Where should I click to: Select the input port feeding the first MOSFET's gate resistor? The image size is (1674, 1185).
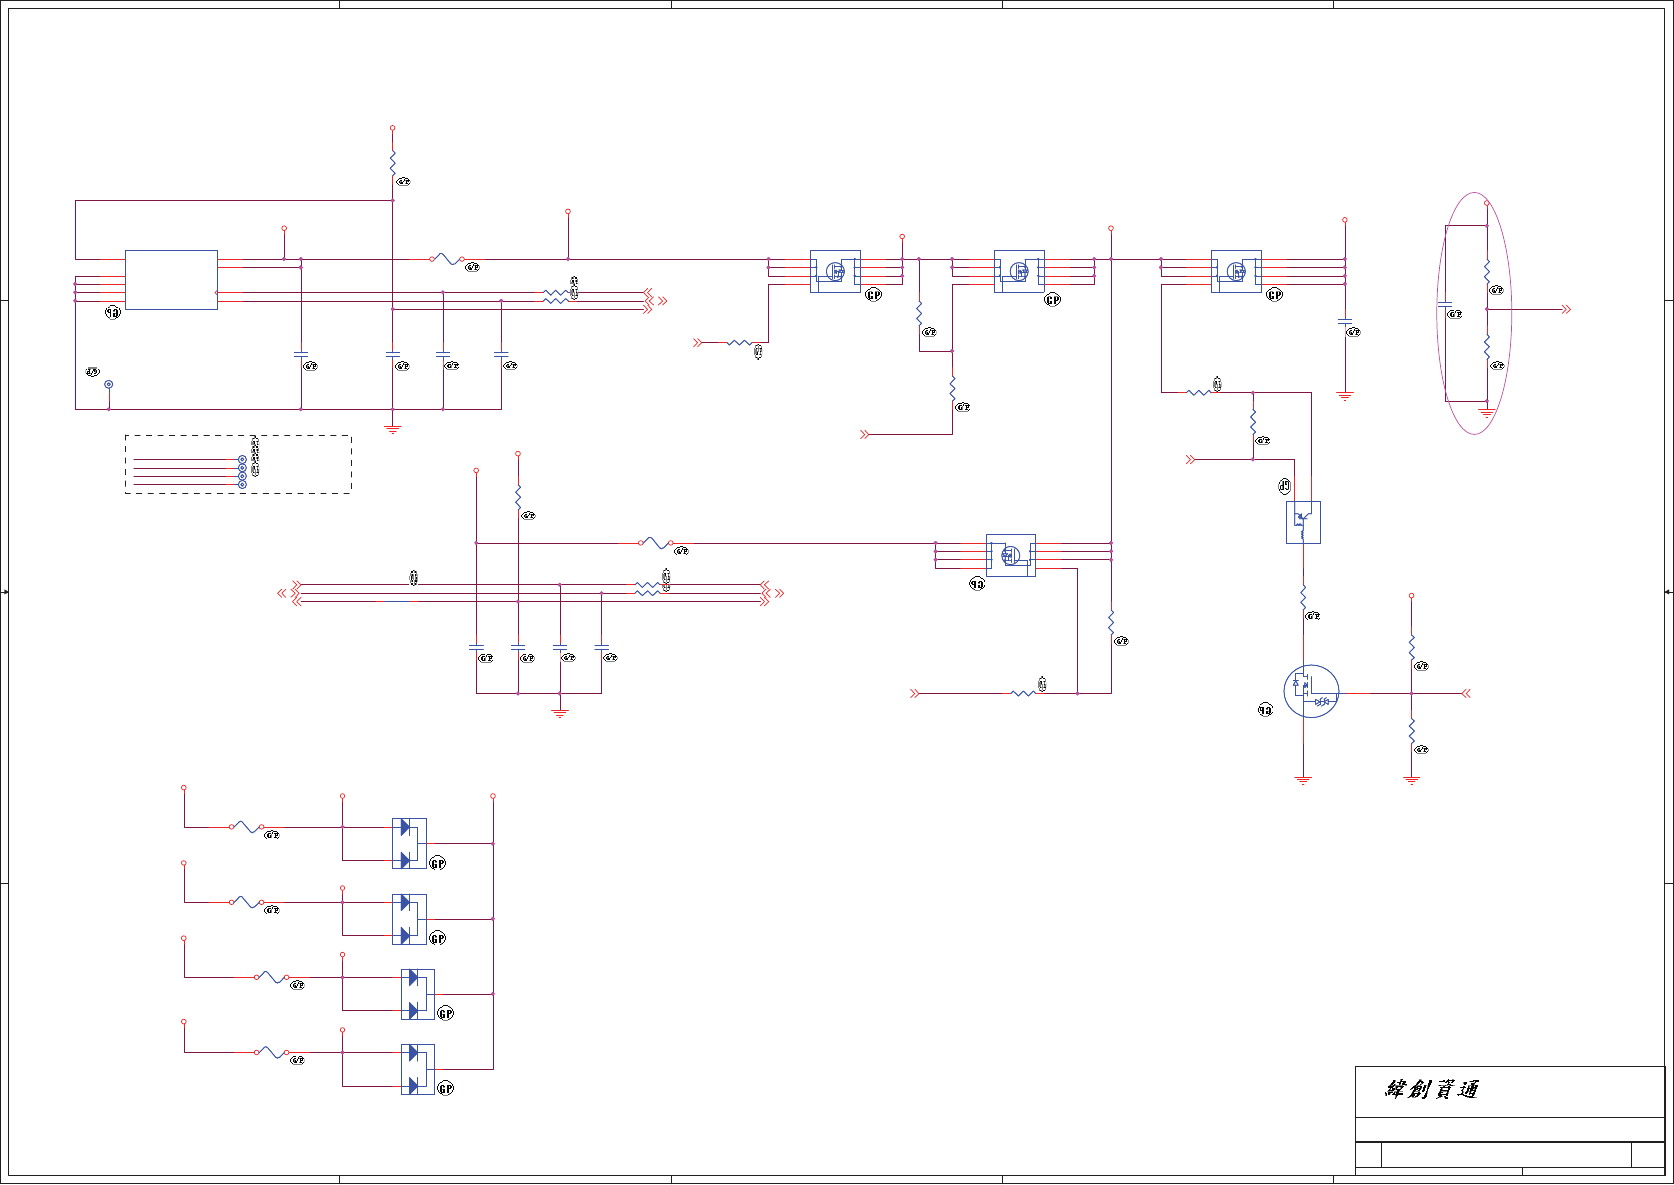(698, 343)
